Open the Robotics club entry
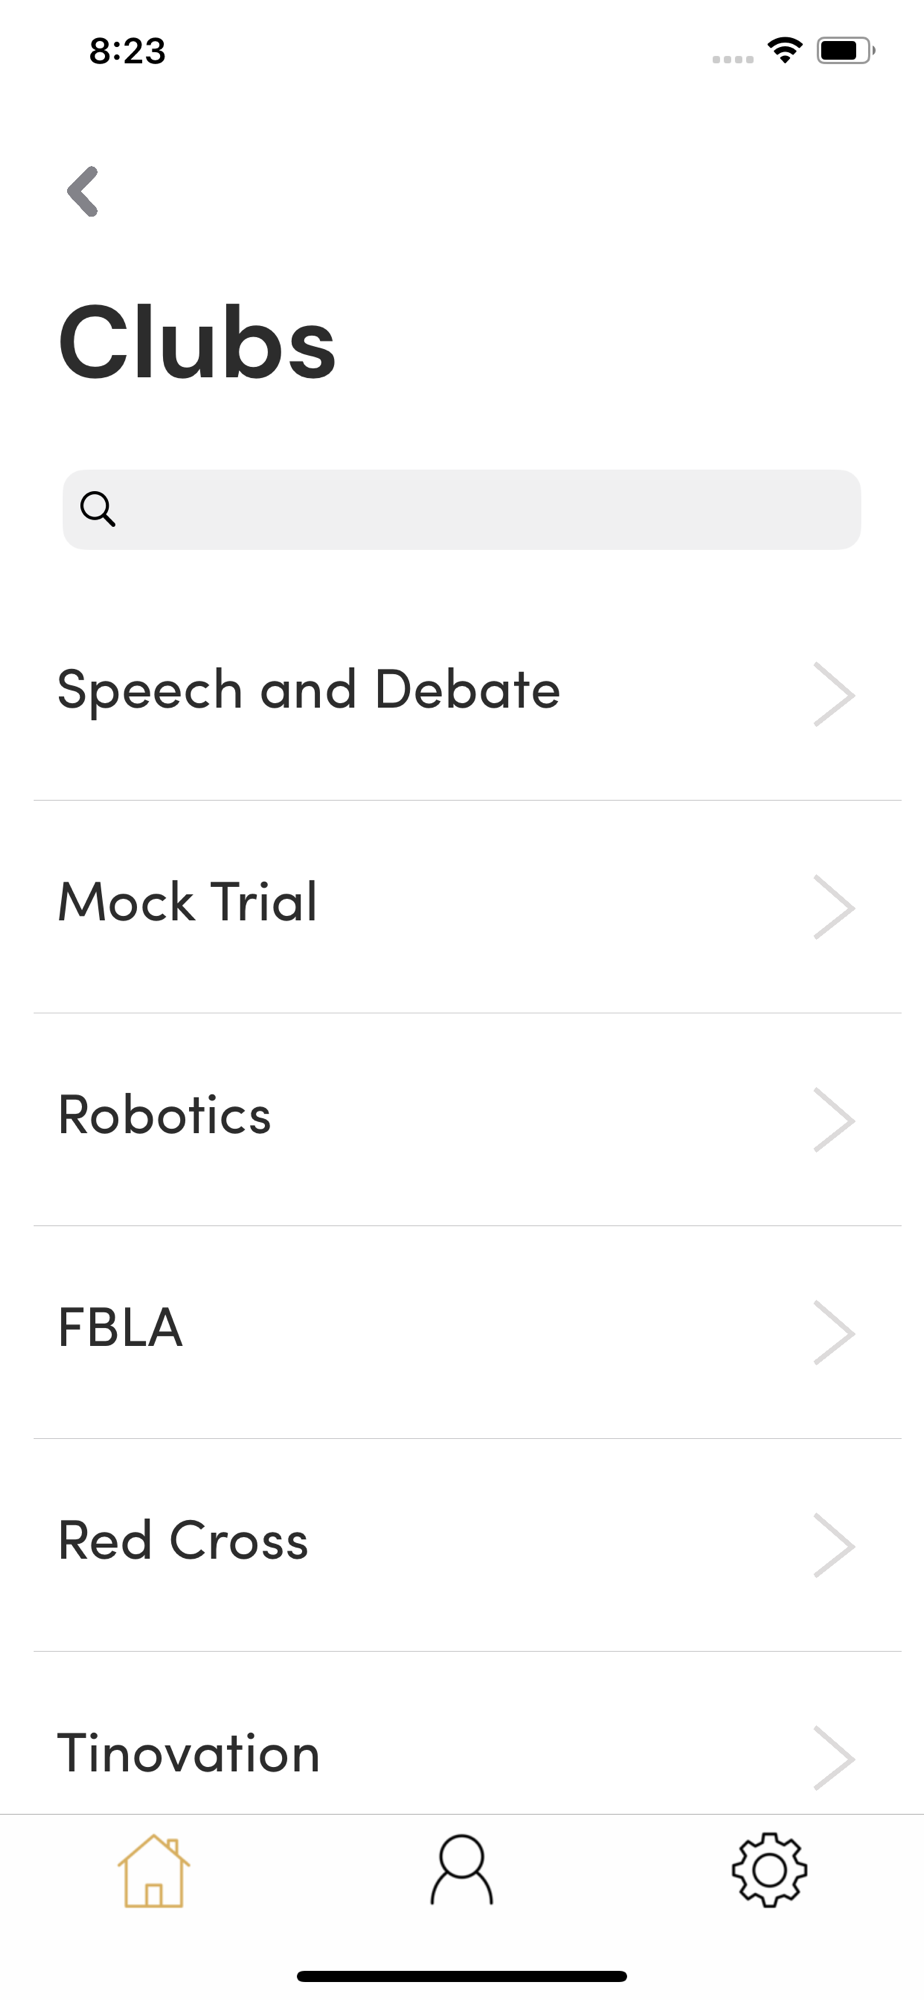924x2000 pixels. tap(165, 1115)
